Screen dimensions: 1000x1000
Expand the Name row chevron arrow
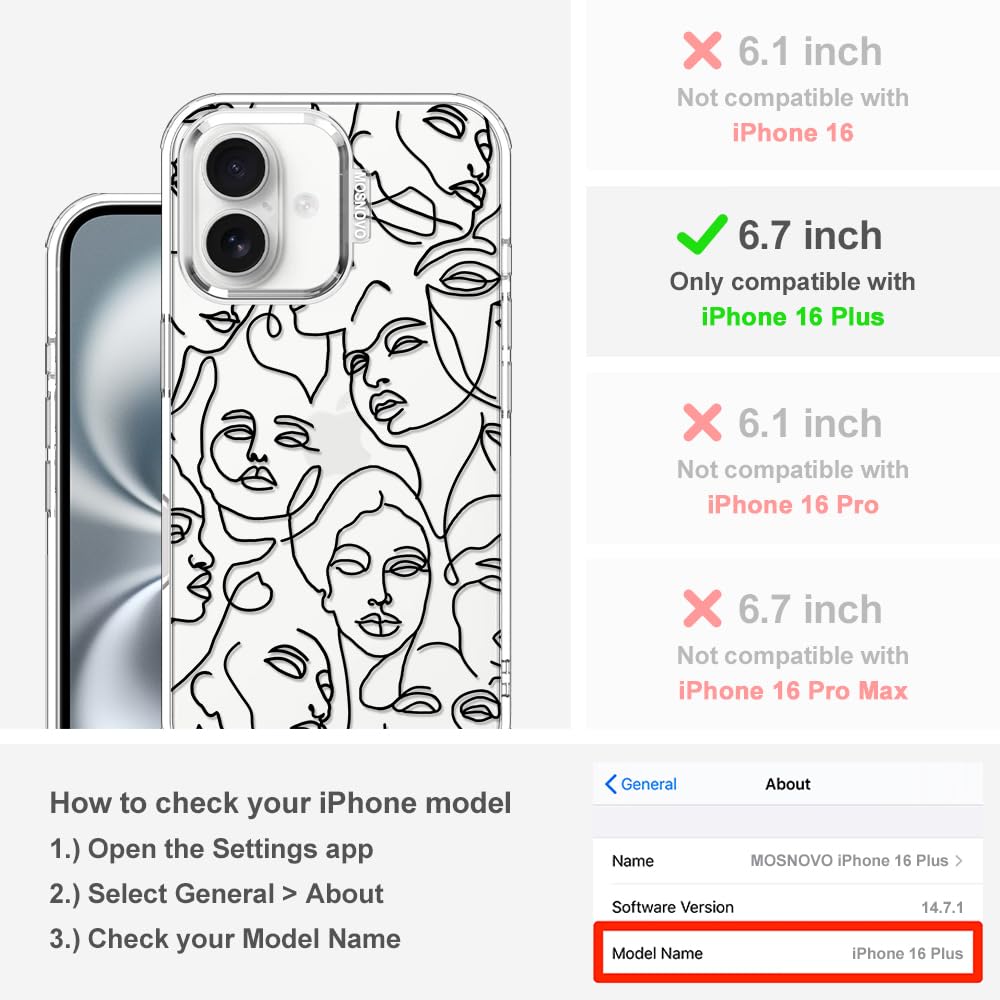pyautogui.click(x=959, y=860)
